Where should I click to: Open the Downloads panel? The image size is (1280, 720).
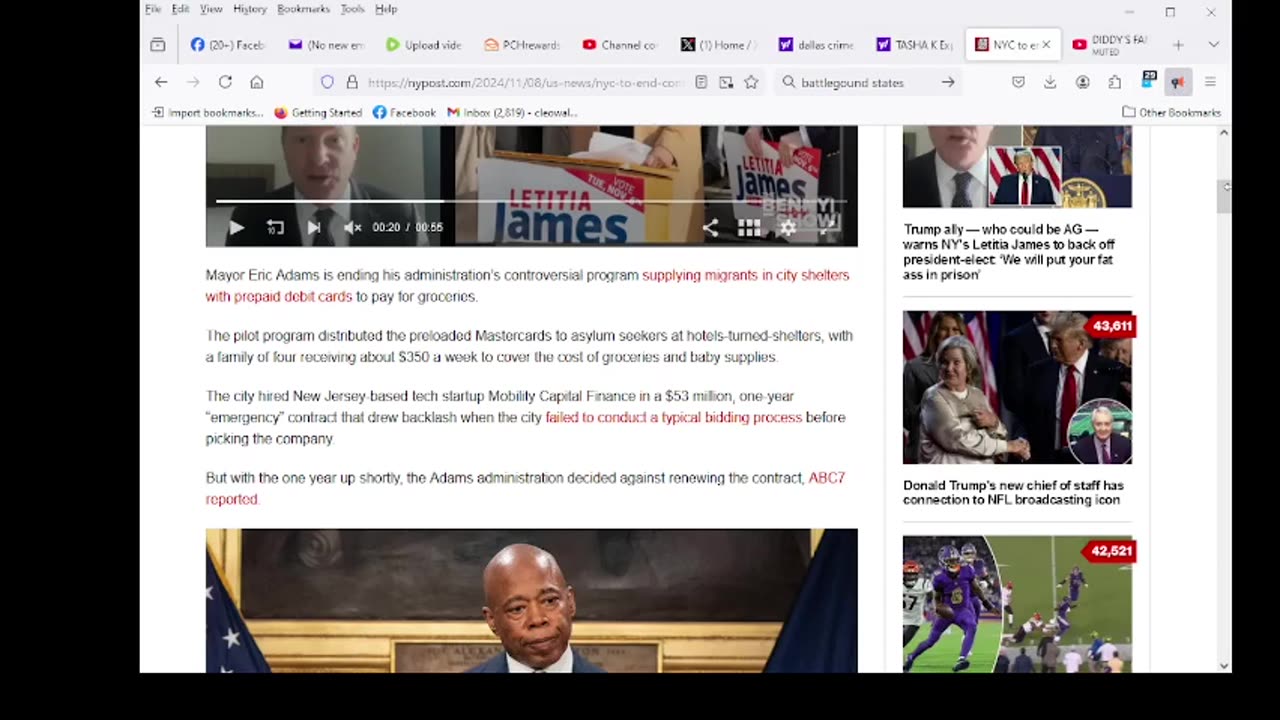(1050, 82)
